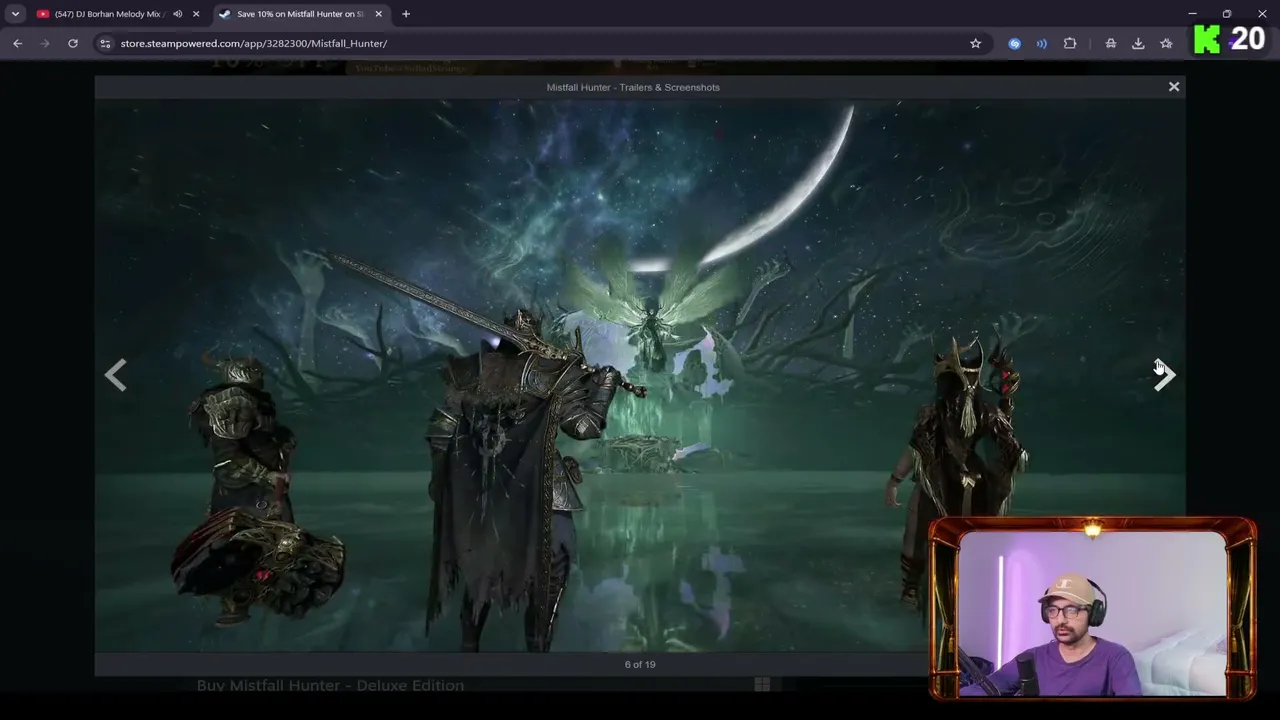
Task: Mute the DJ Borhan Melody Mix tab
Action: [x=177, y=14]
